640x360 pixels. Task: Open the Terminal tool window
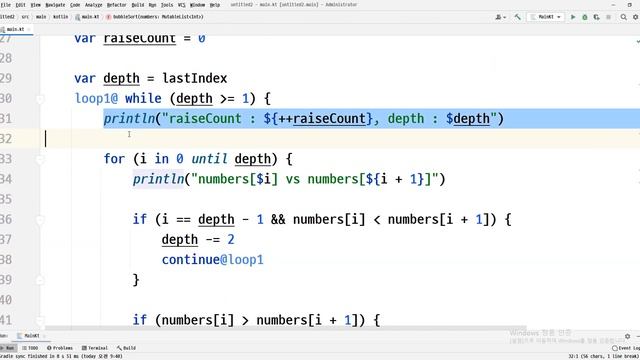point(95,348)
